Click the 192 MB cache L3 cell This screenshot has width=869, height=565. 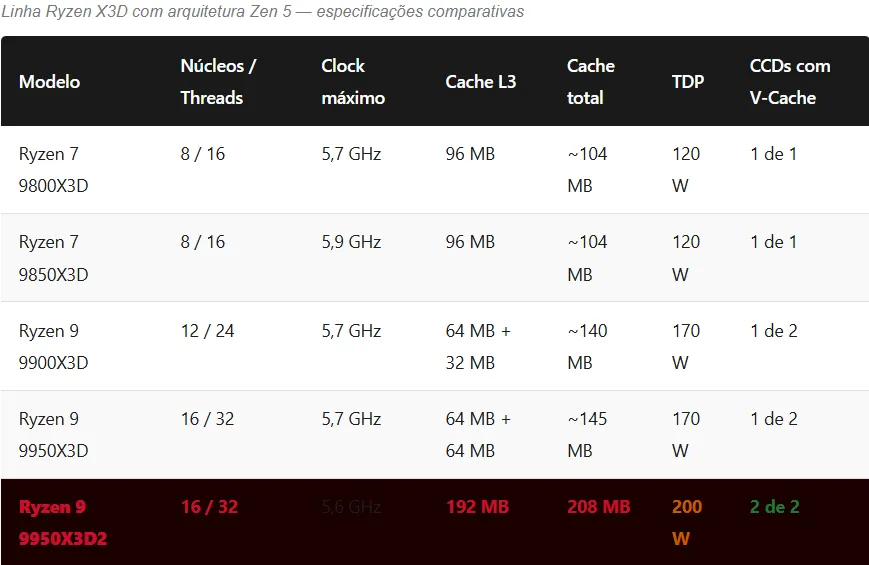[477, 507]
